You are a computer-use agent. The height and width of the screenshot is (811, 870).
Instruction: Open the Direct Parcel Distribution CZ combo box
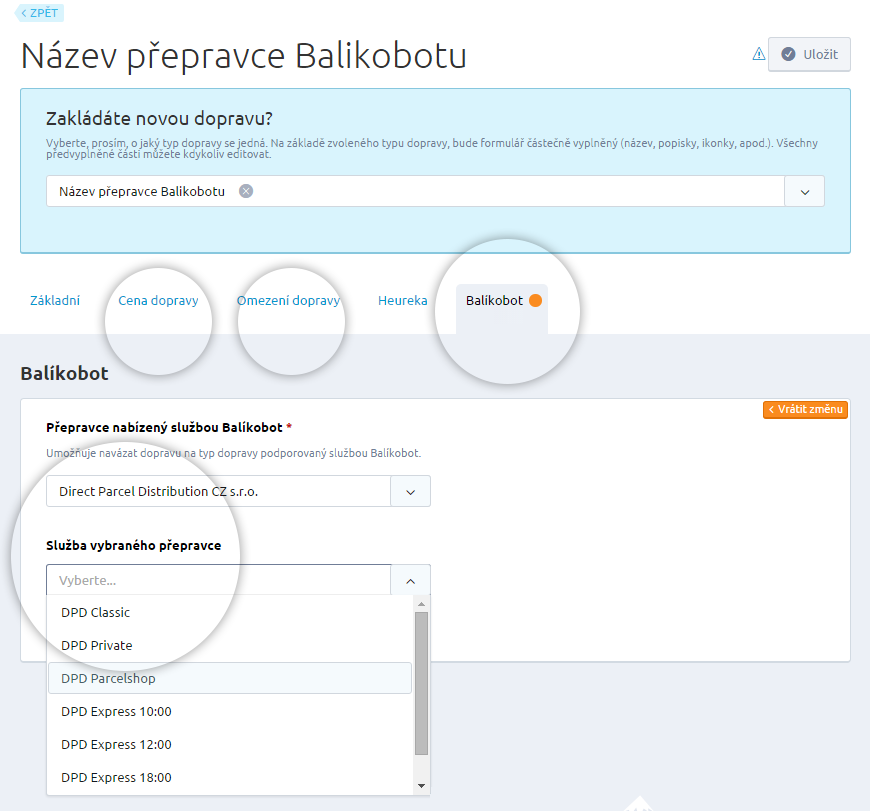pyautogui.click(x=239, y=491)
